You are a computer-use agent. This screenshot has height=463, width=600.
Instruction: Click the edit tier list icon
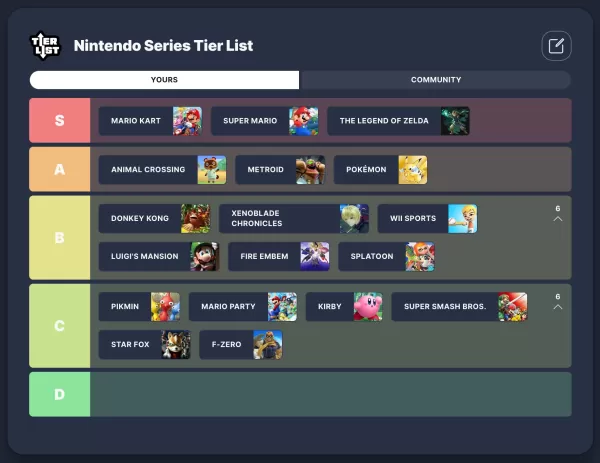pos(556,45)
